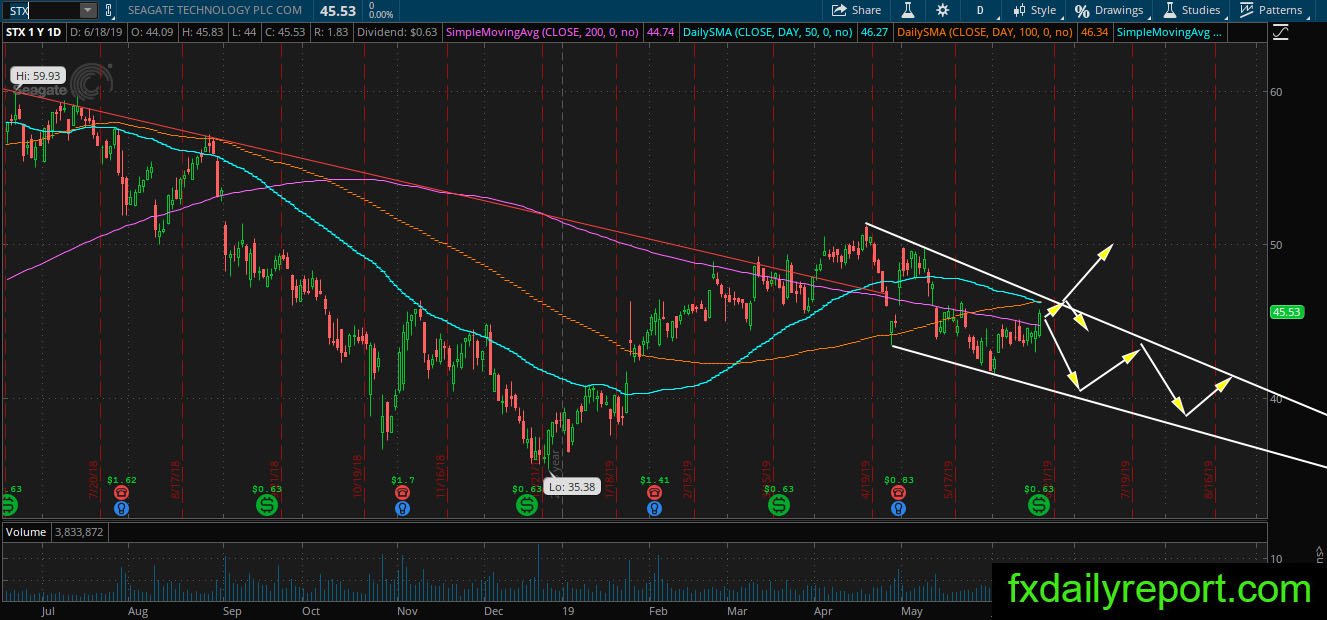Click the 3,833,872 volume value
Screen dimensions: 1327x620
click(x=81, y=532)
